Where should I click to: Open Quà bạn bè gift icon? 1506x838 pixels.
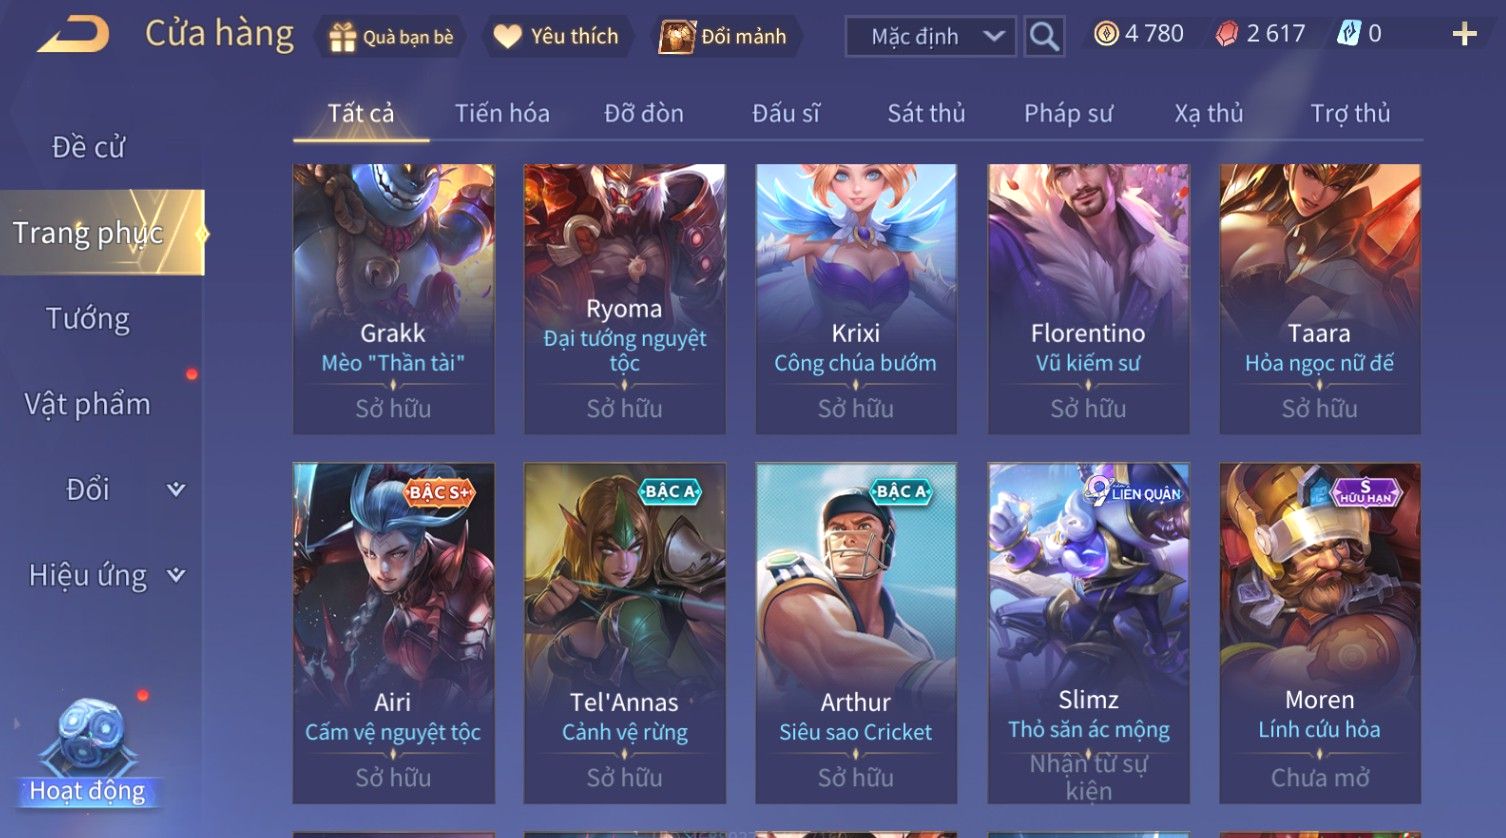(x=343, y=37)
